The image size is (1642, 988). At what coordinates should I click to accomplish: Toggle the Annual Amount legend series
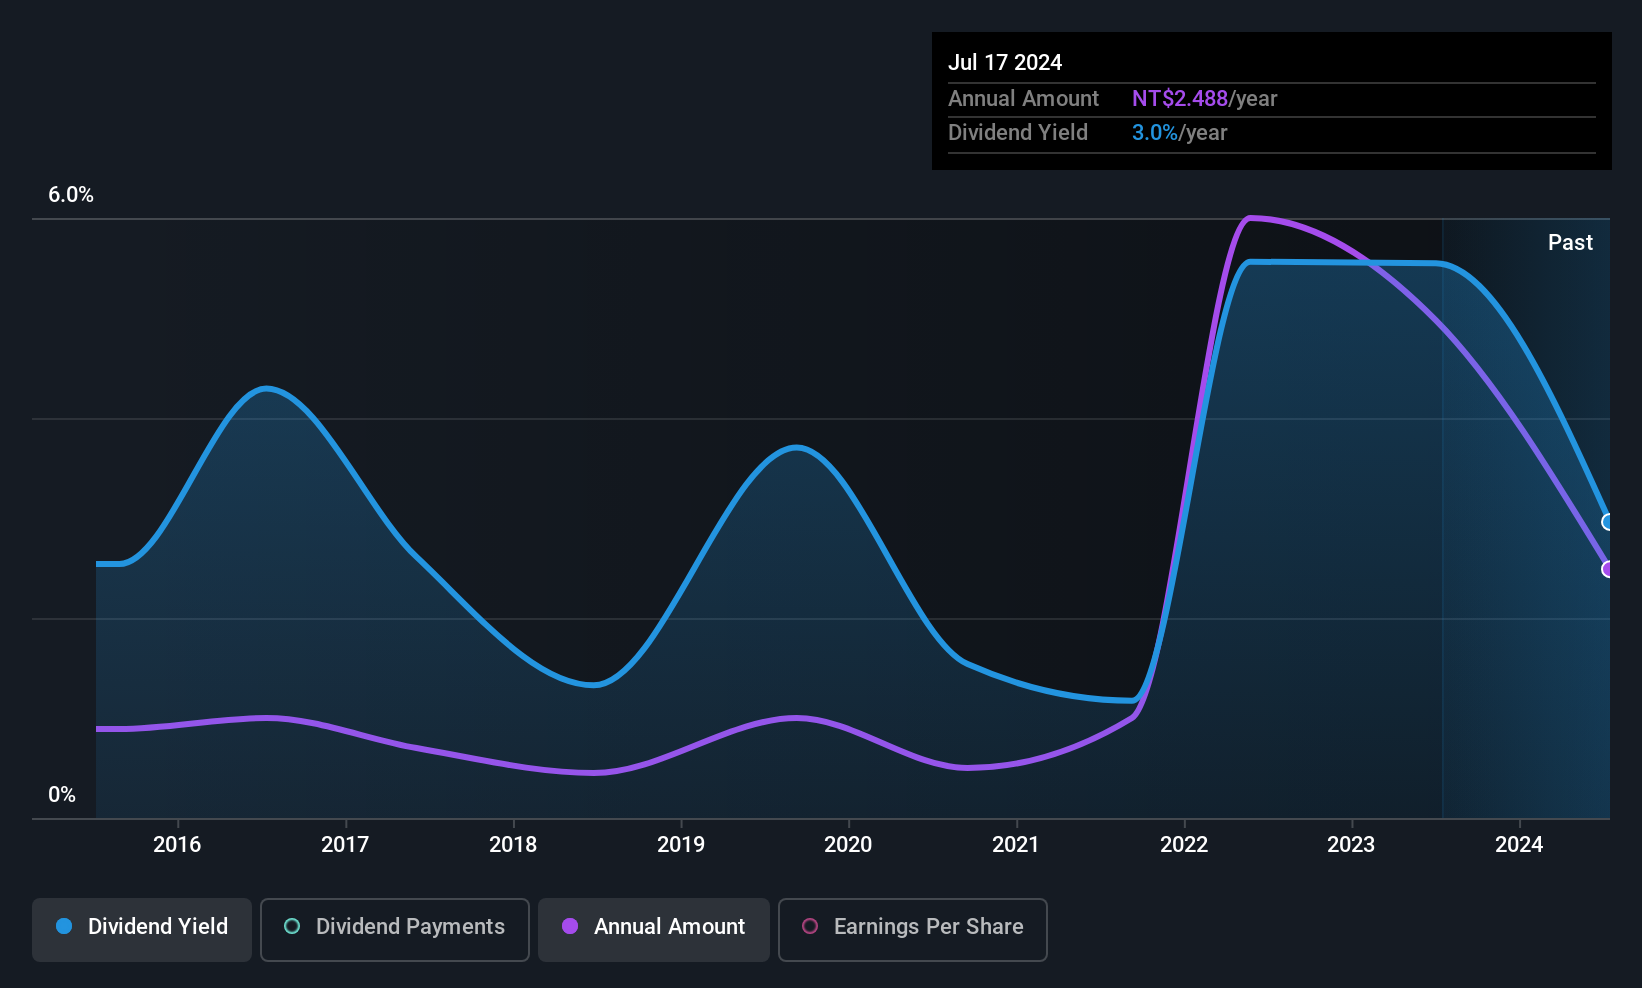point(654,929)
